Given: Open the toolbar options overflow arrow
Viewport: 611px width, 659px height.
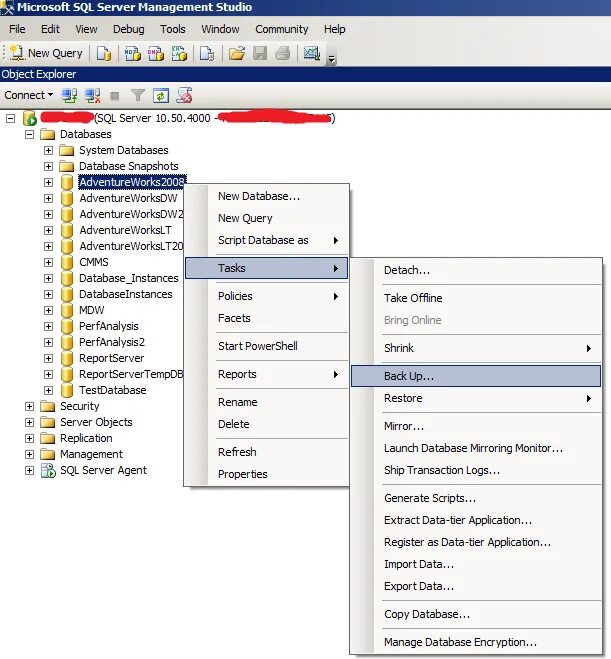Looking at the screenshot, I should coord(332,59).
